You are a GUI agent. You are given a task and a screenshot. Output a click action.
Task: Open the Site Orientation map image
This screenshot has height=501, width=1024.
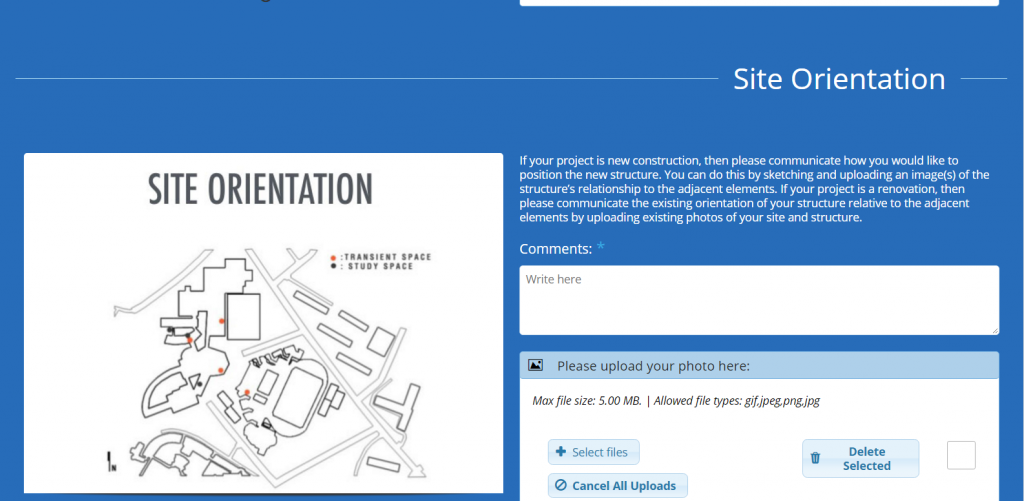coord(263,322)
